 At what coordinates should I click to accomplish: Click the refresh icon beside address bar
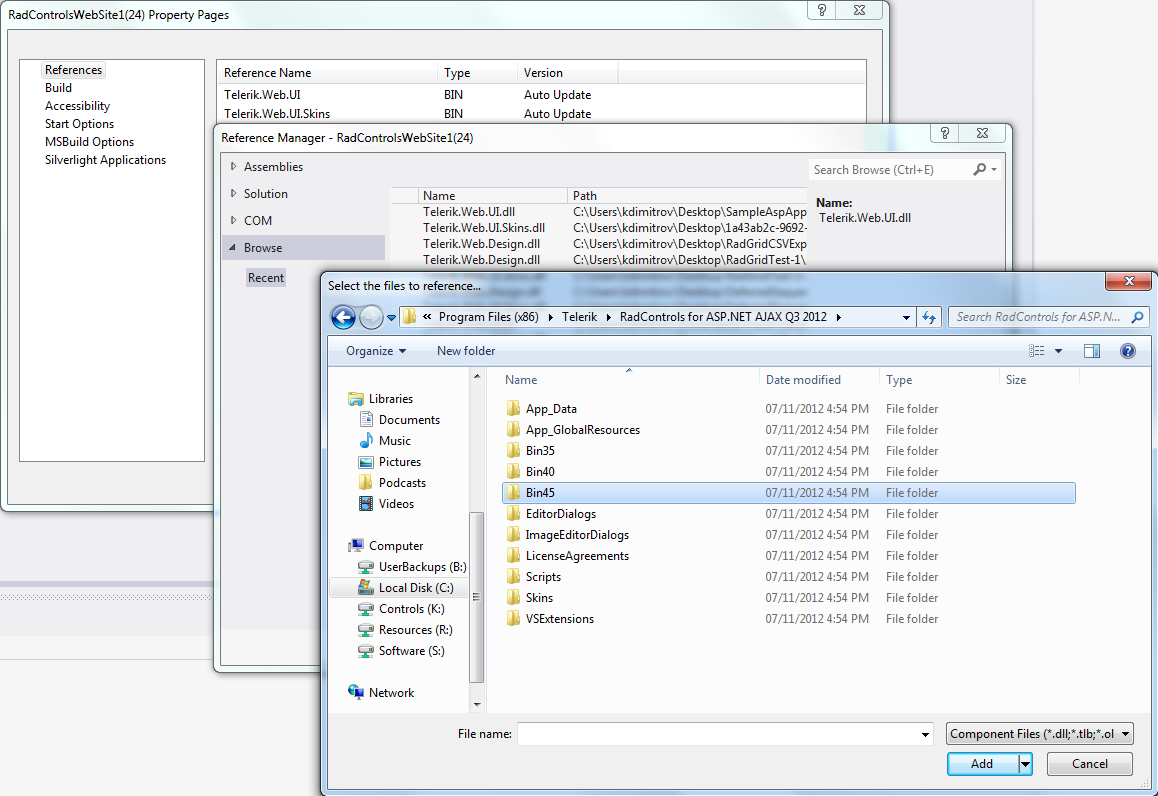pyautogui.click(x=929, y=317)
